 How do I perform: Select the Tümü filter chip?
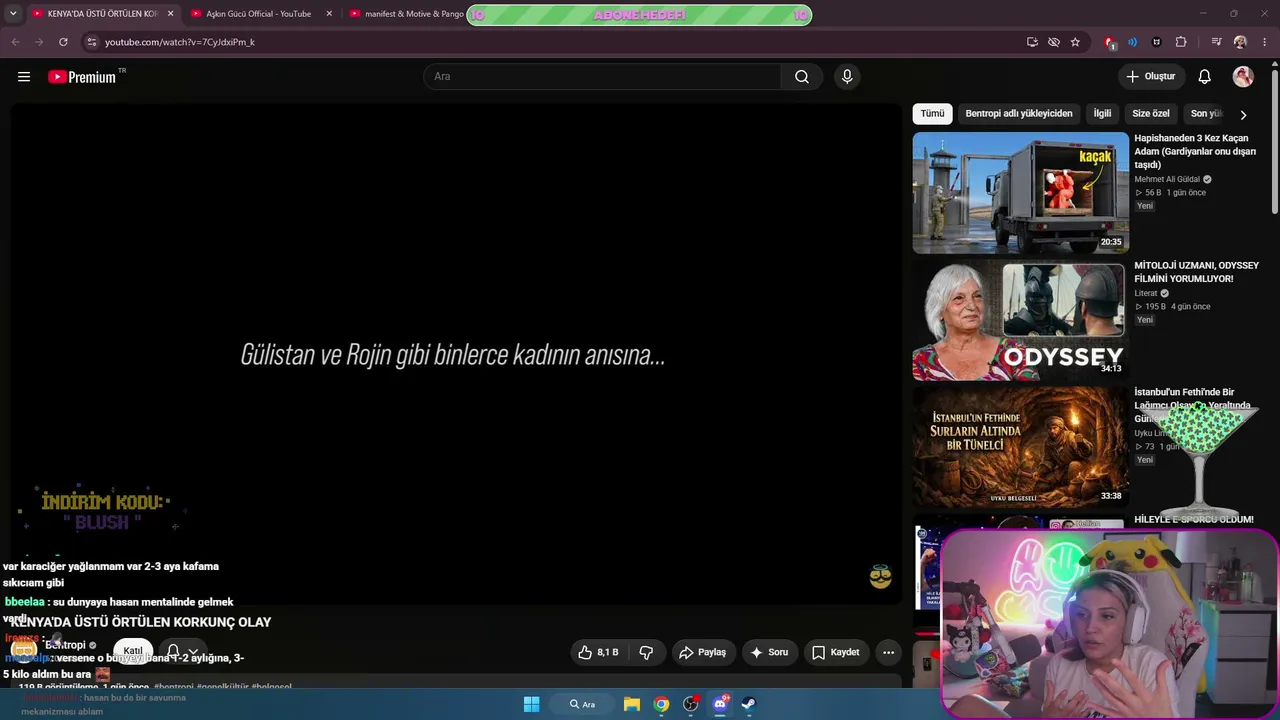(932, 114)
